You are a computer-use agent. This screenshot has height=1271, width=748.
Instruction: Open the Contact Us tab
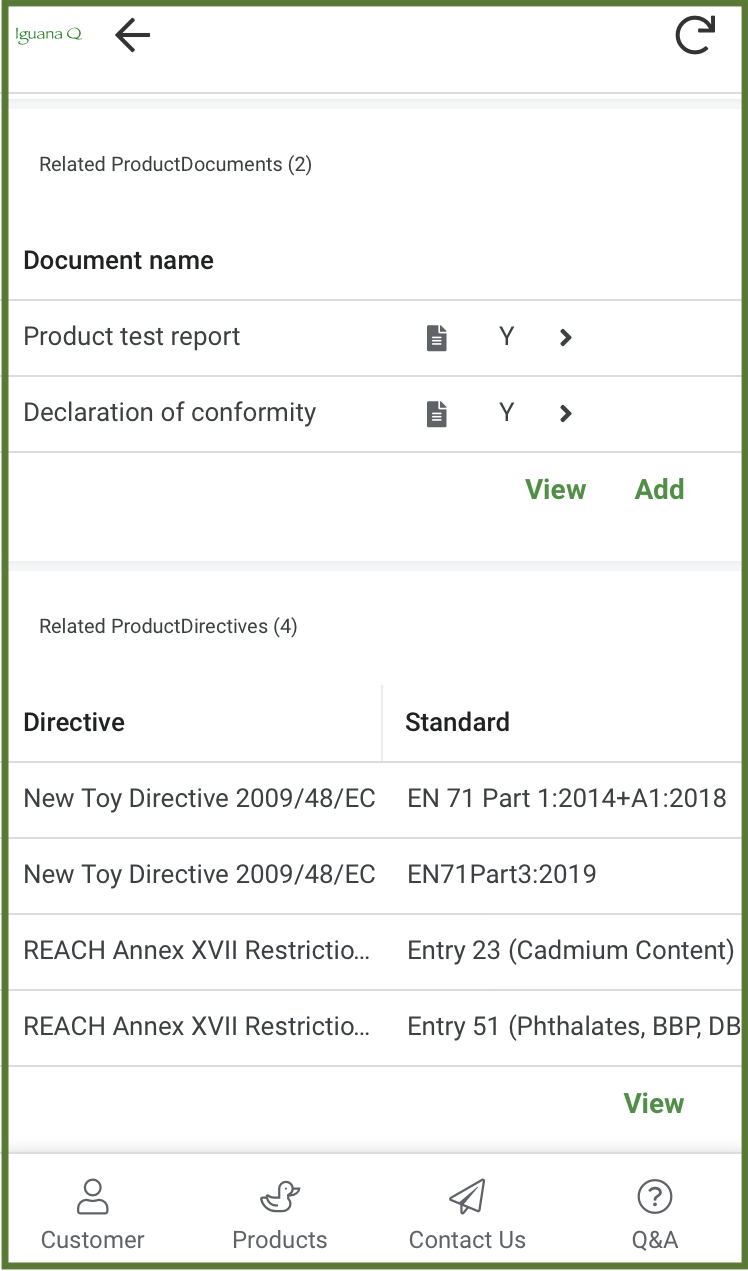(467, 1213)
